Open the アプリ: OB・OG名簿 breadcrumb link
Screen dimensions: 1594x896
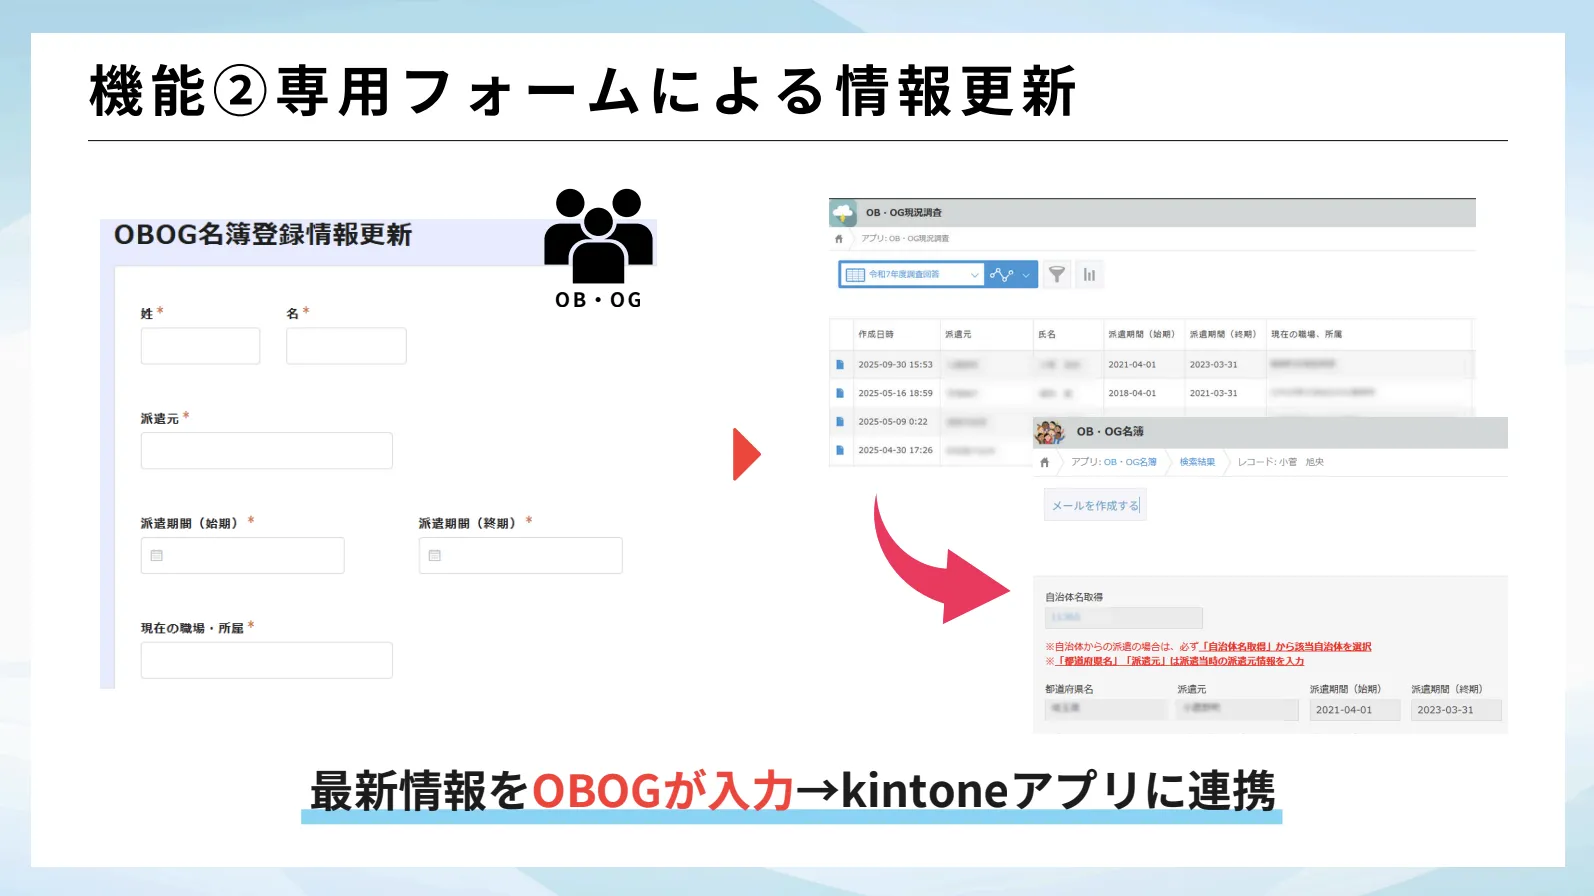point(1113,462)
